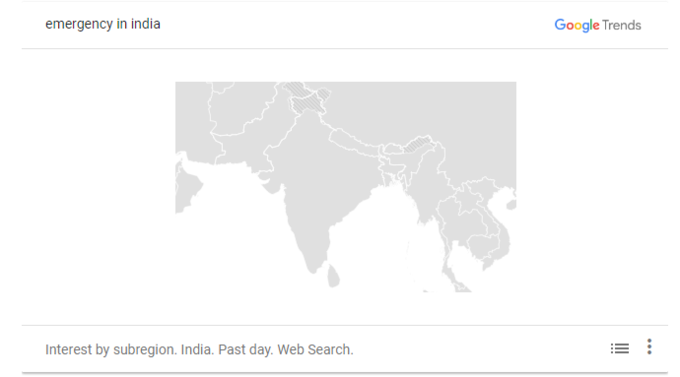Viewport: 680px width, 377px height.
Task: Click the hatched Jammu and Kashmir region
Action: (309, 101)
